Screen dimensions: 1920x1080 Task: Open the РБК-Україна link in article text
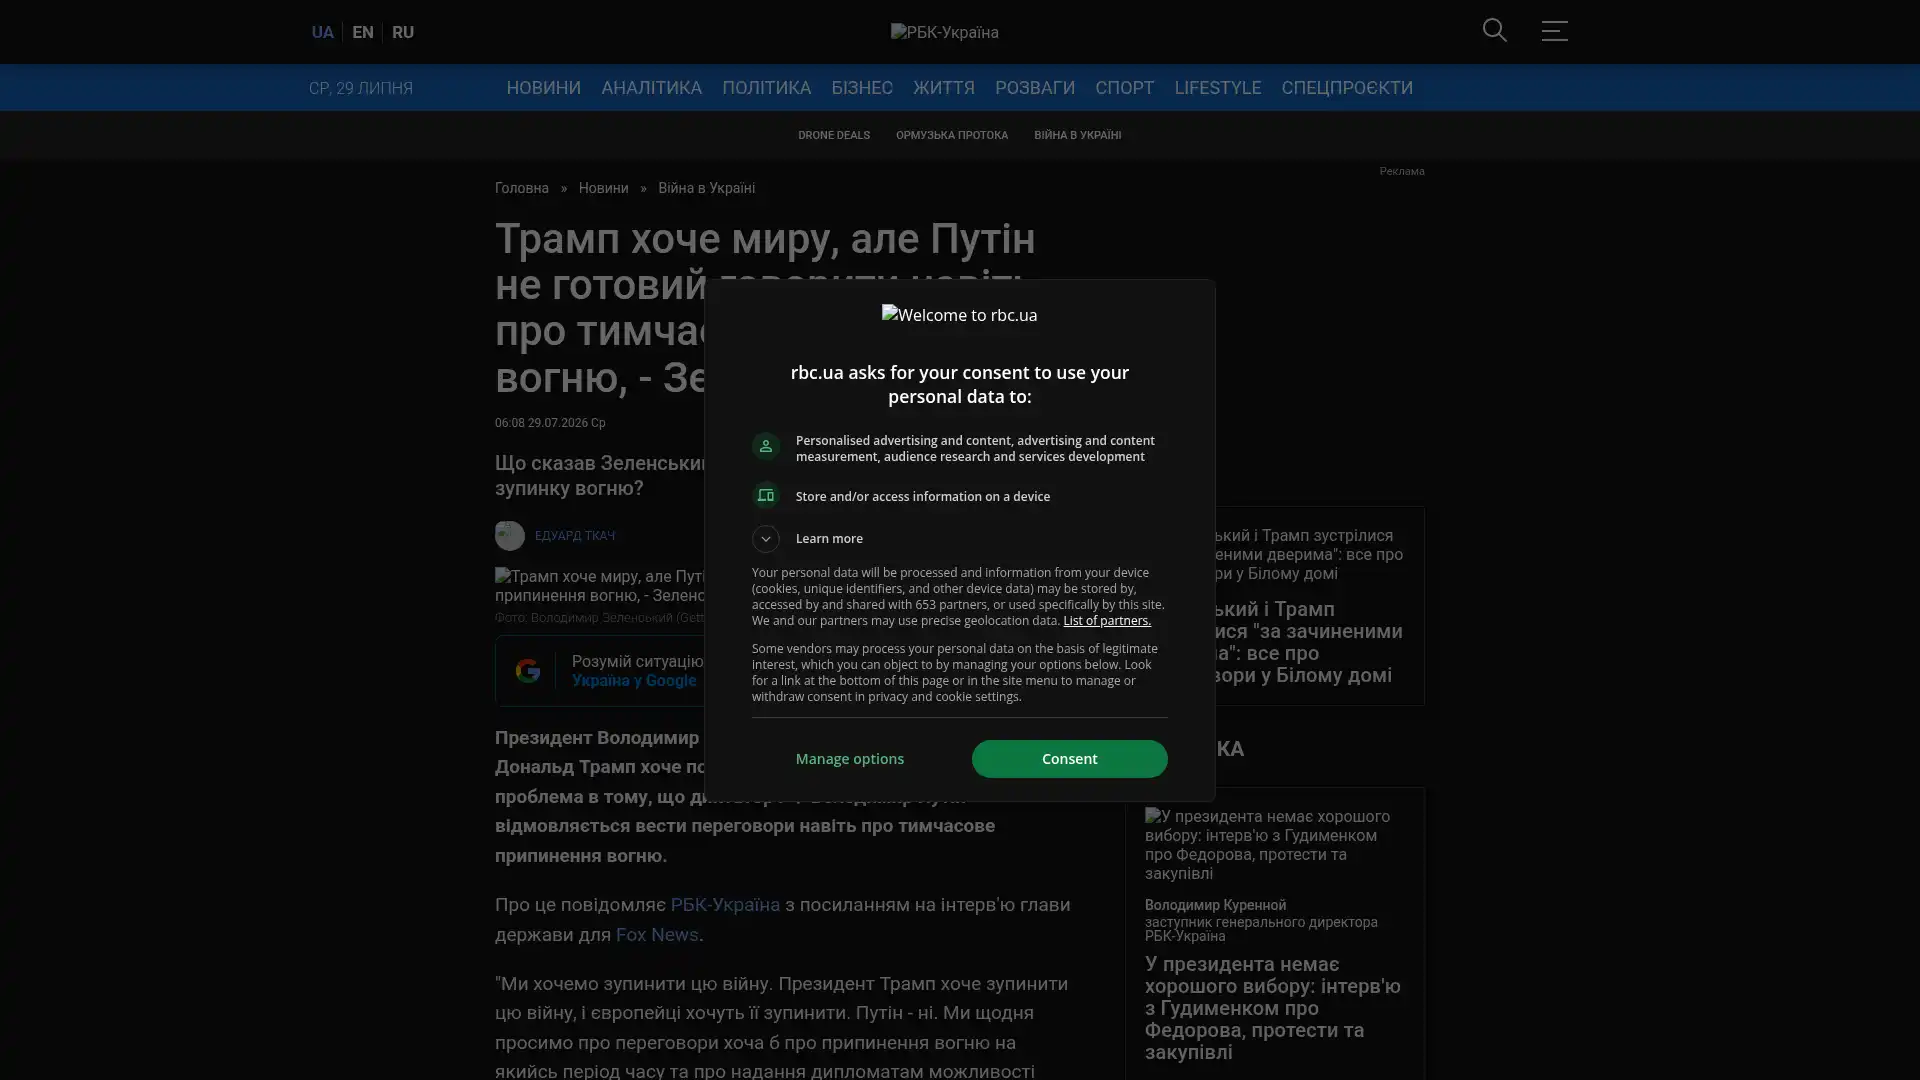tap(725, 905)
